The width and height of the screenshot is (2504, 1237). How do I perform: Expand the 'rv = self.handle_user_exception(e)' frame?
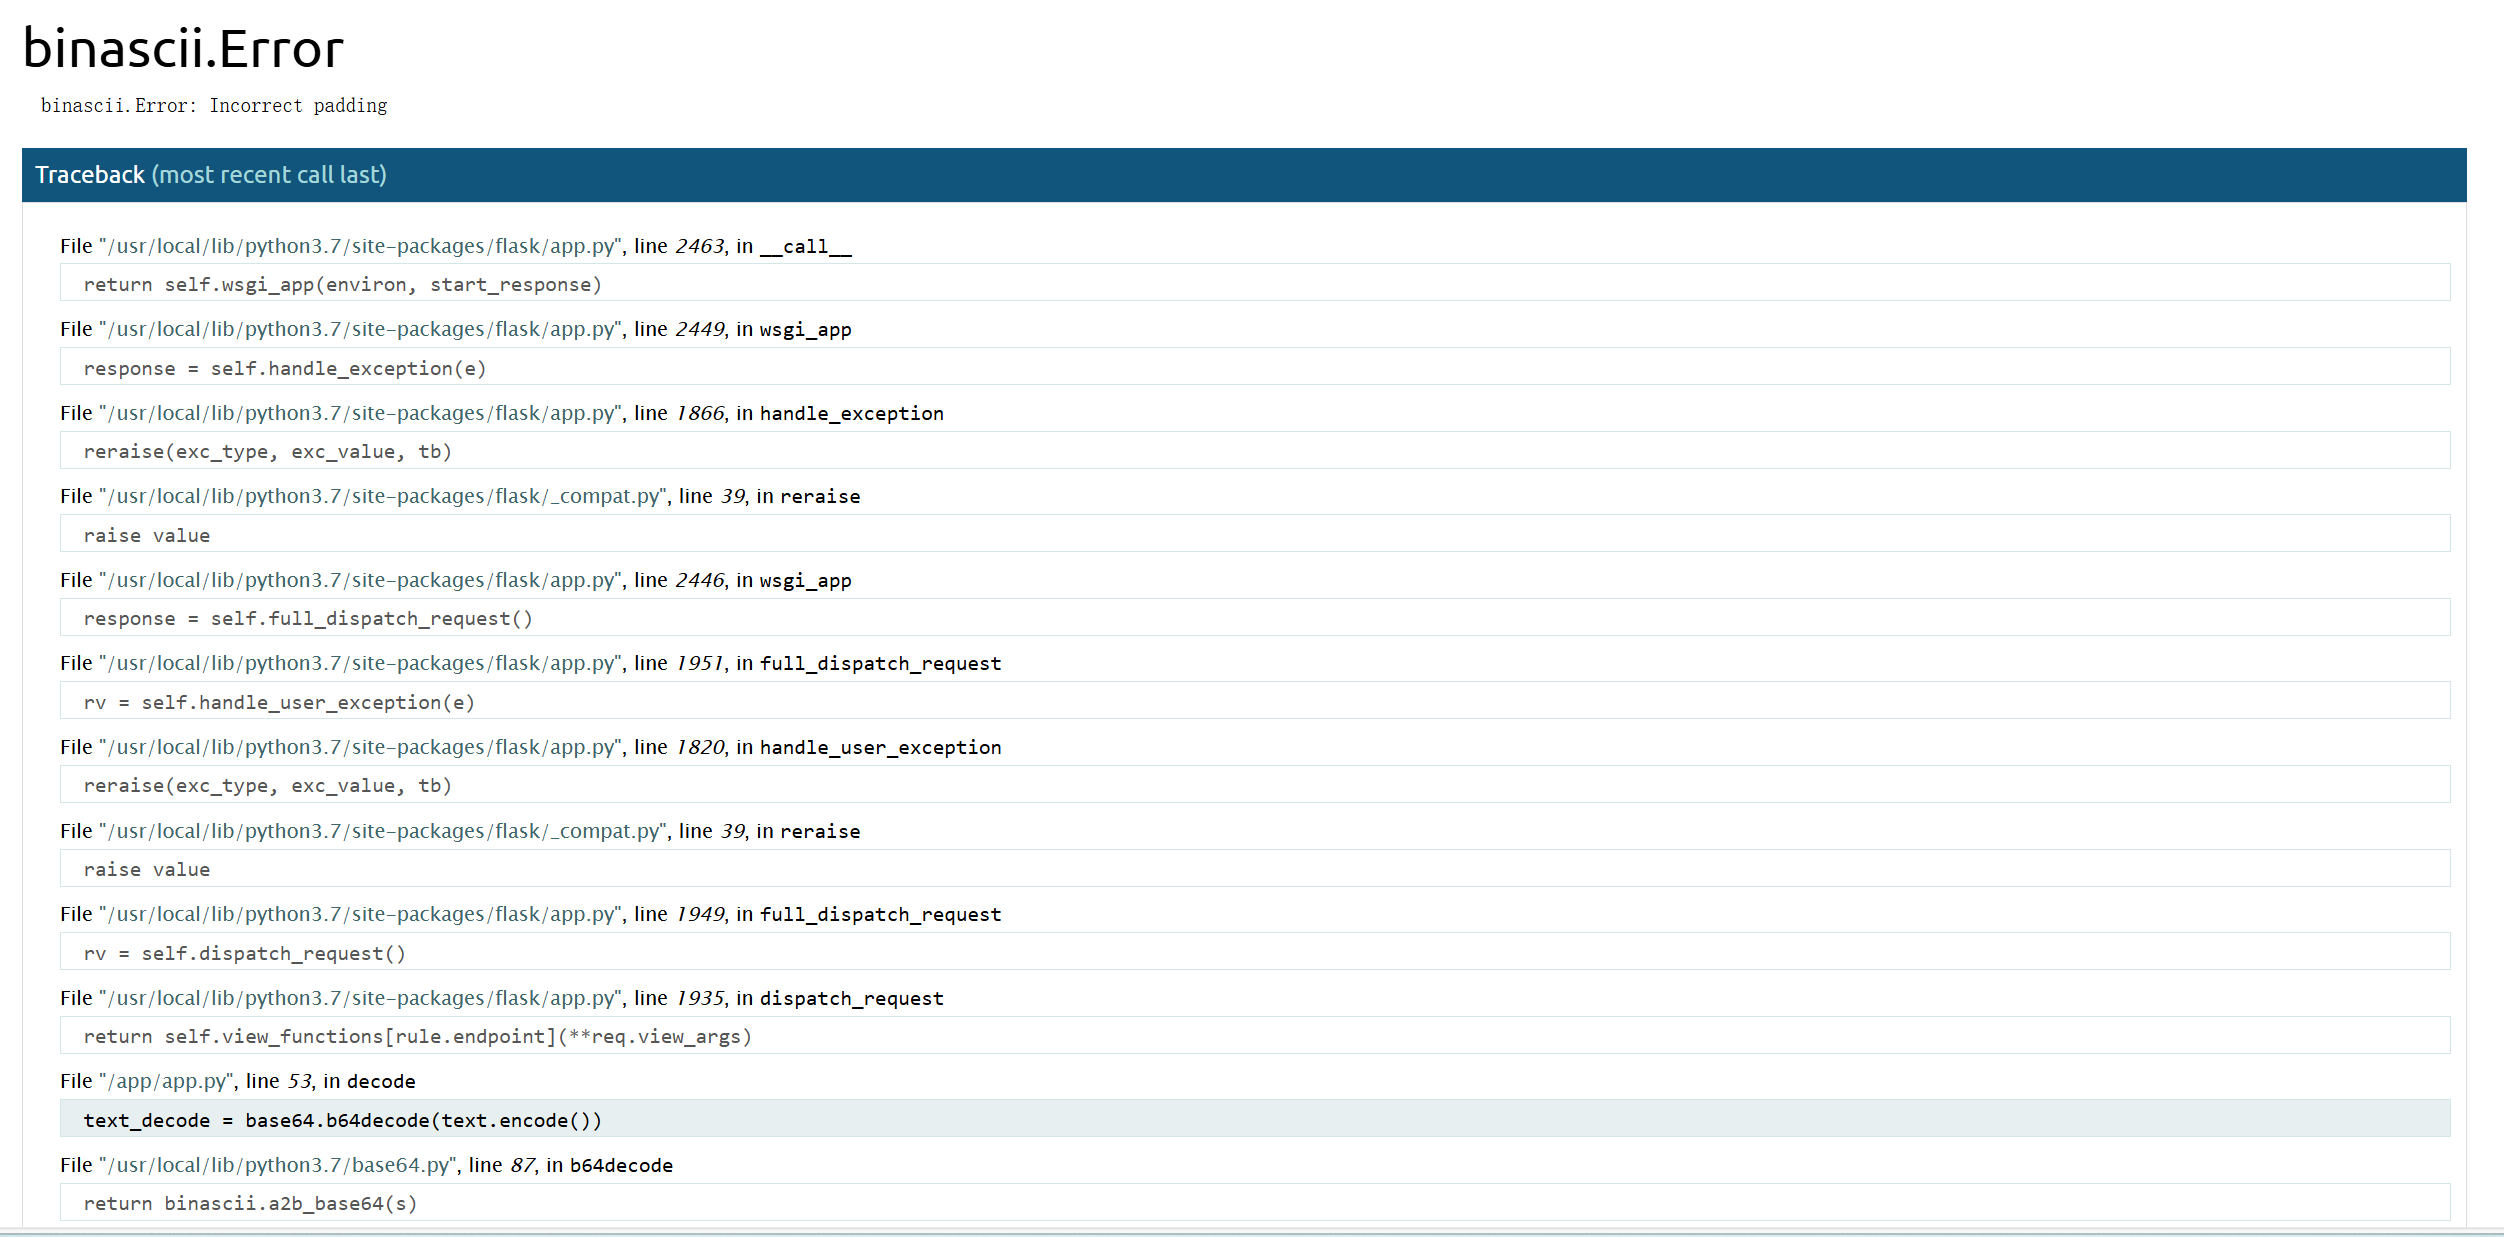279,702
